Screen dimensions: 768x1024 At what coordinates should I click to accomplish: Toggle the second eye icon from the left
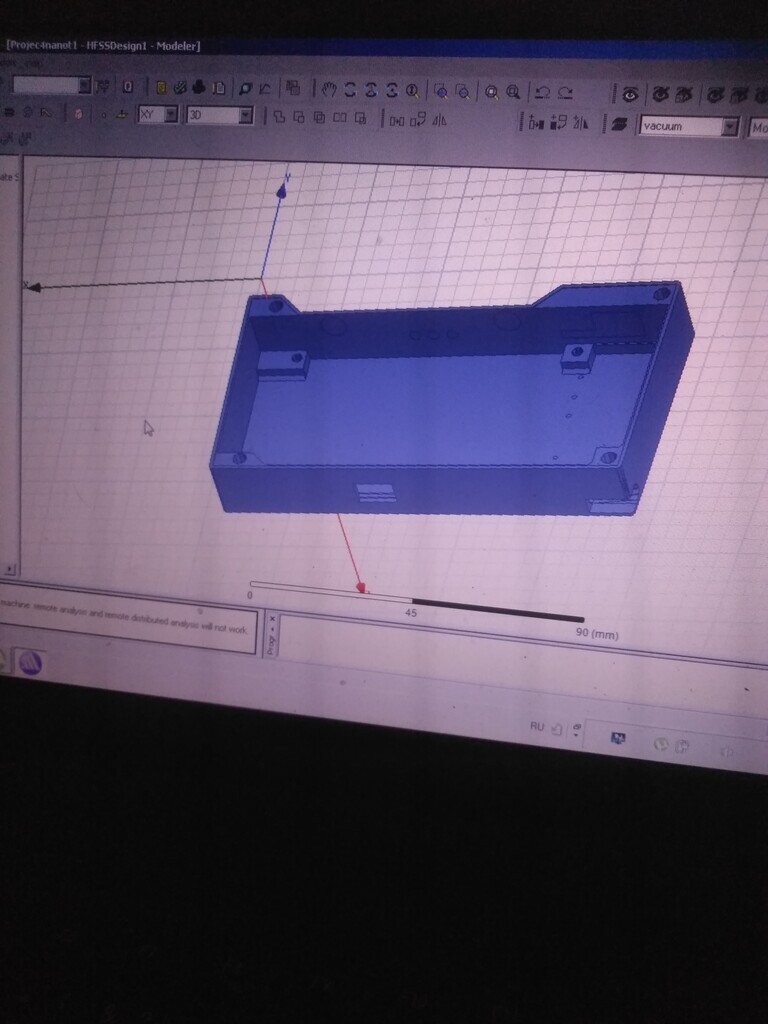pyautogui.click(x=662, y=94)
